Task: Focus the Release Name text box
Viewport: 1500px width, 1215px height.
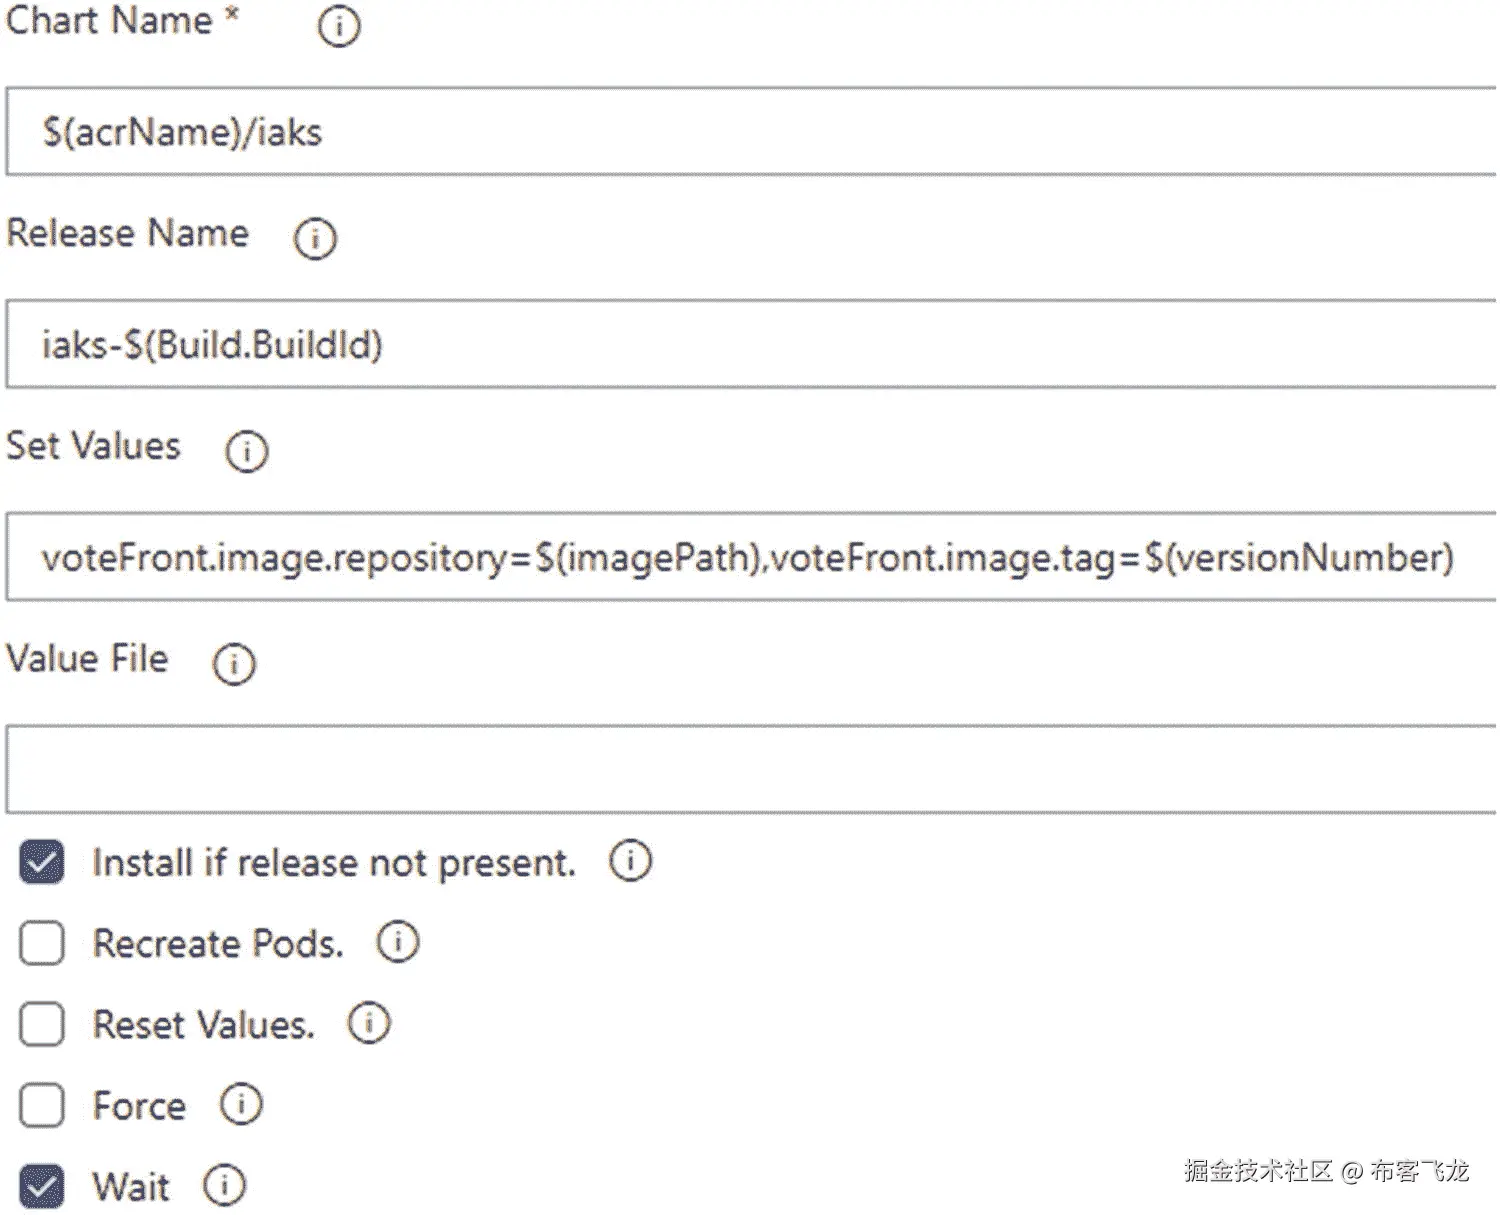Action: click(750, 345)
